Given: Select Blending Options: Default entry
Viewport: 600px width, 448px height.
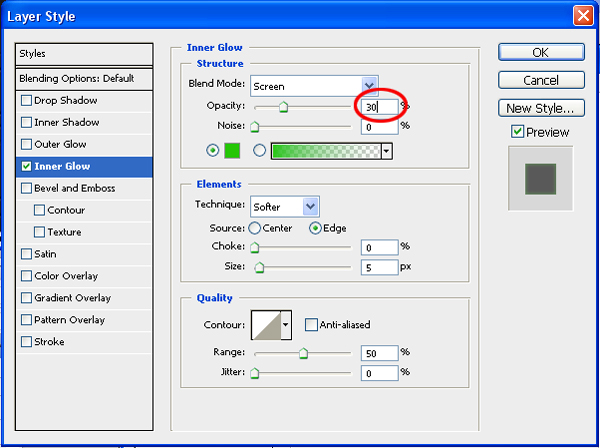Looking at the screenshot, I should [x=84, y=79].
